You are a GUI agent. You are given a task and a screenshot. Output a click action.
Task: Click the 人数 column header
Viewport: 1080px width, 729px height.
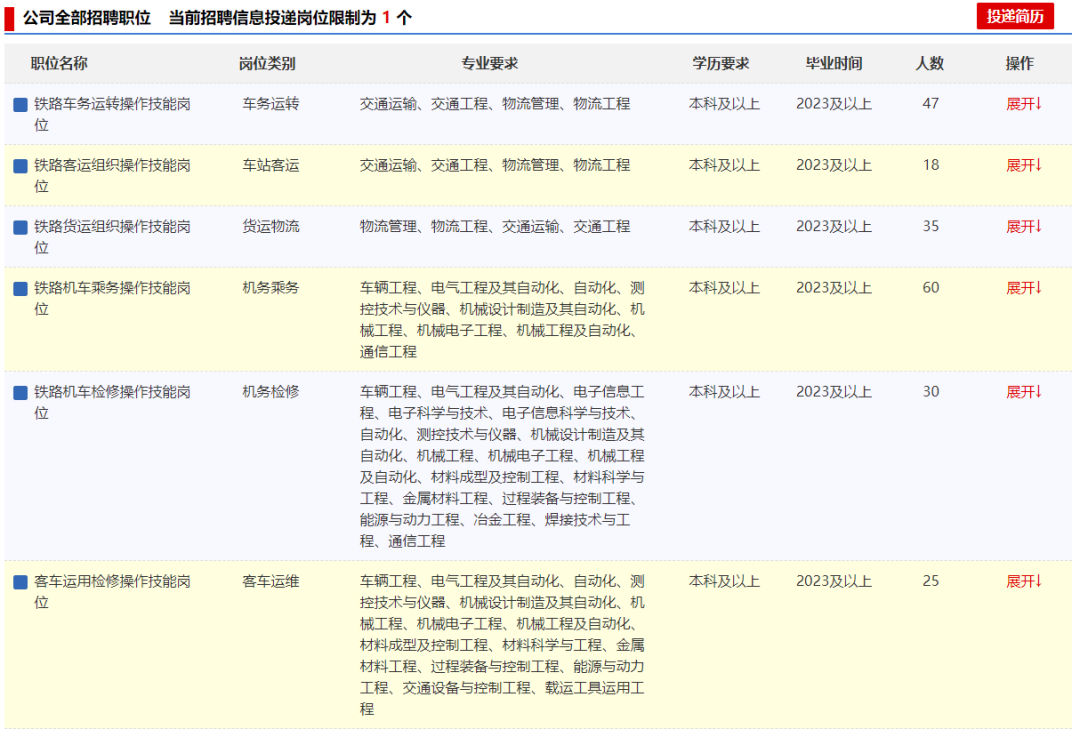click(929, 63)
